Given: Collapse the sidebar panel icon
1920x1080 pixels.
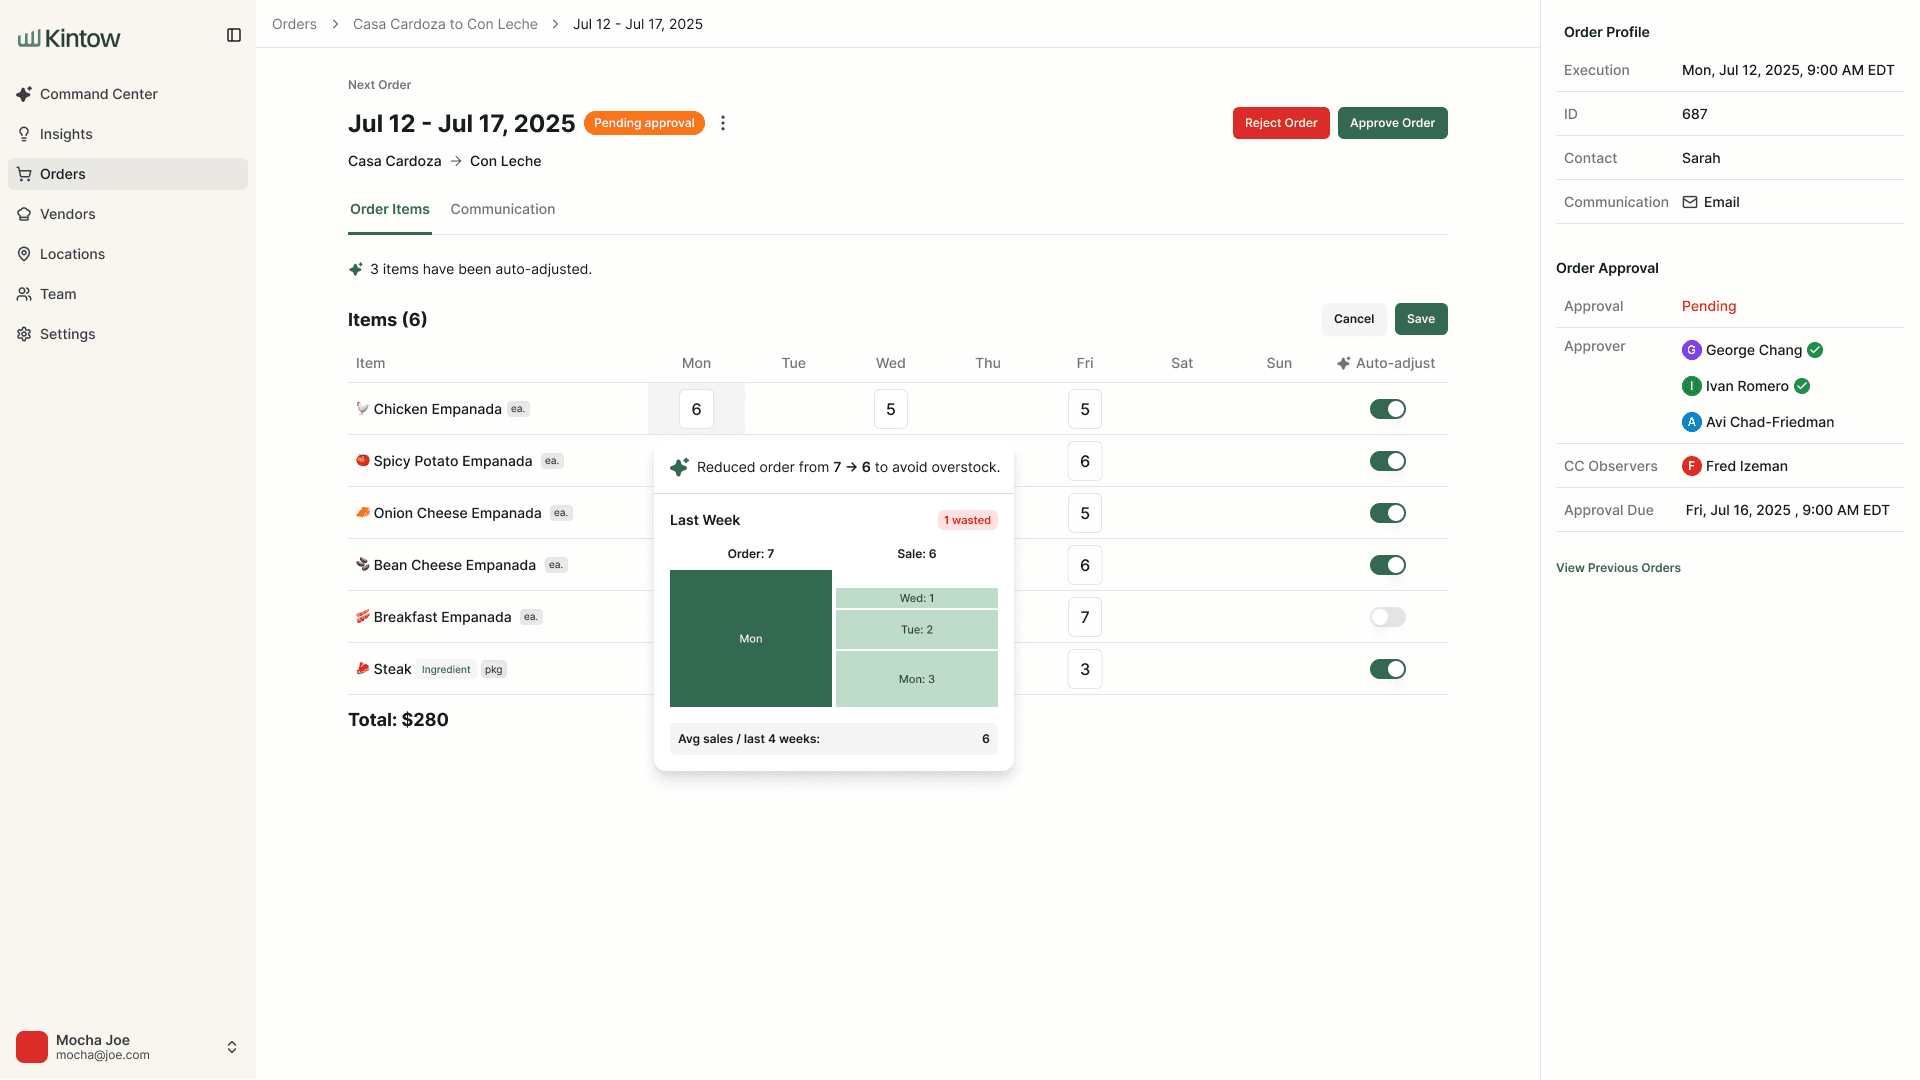Looking at the screenshot, I should pos(234,35).
